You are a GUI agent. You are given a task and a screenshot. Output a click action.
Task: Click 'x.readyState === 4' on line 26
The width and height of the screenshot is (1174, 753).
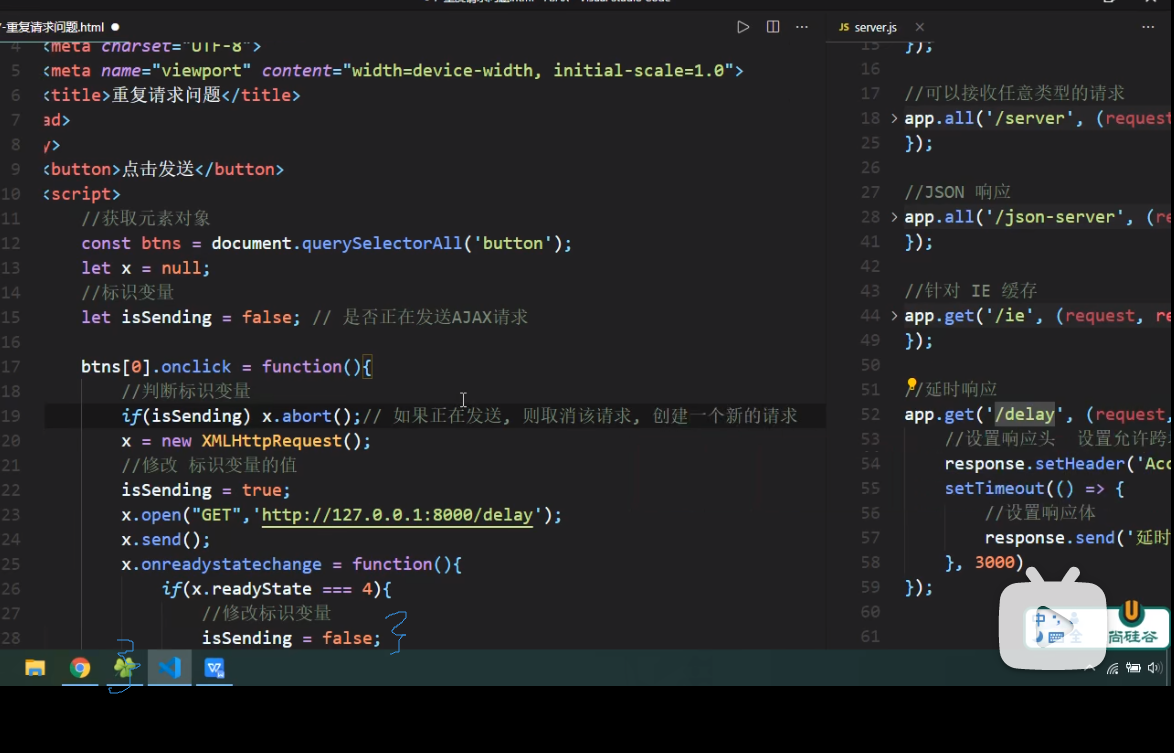282,589
